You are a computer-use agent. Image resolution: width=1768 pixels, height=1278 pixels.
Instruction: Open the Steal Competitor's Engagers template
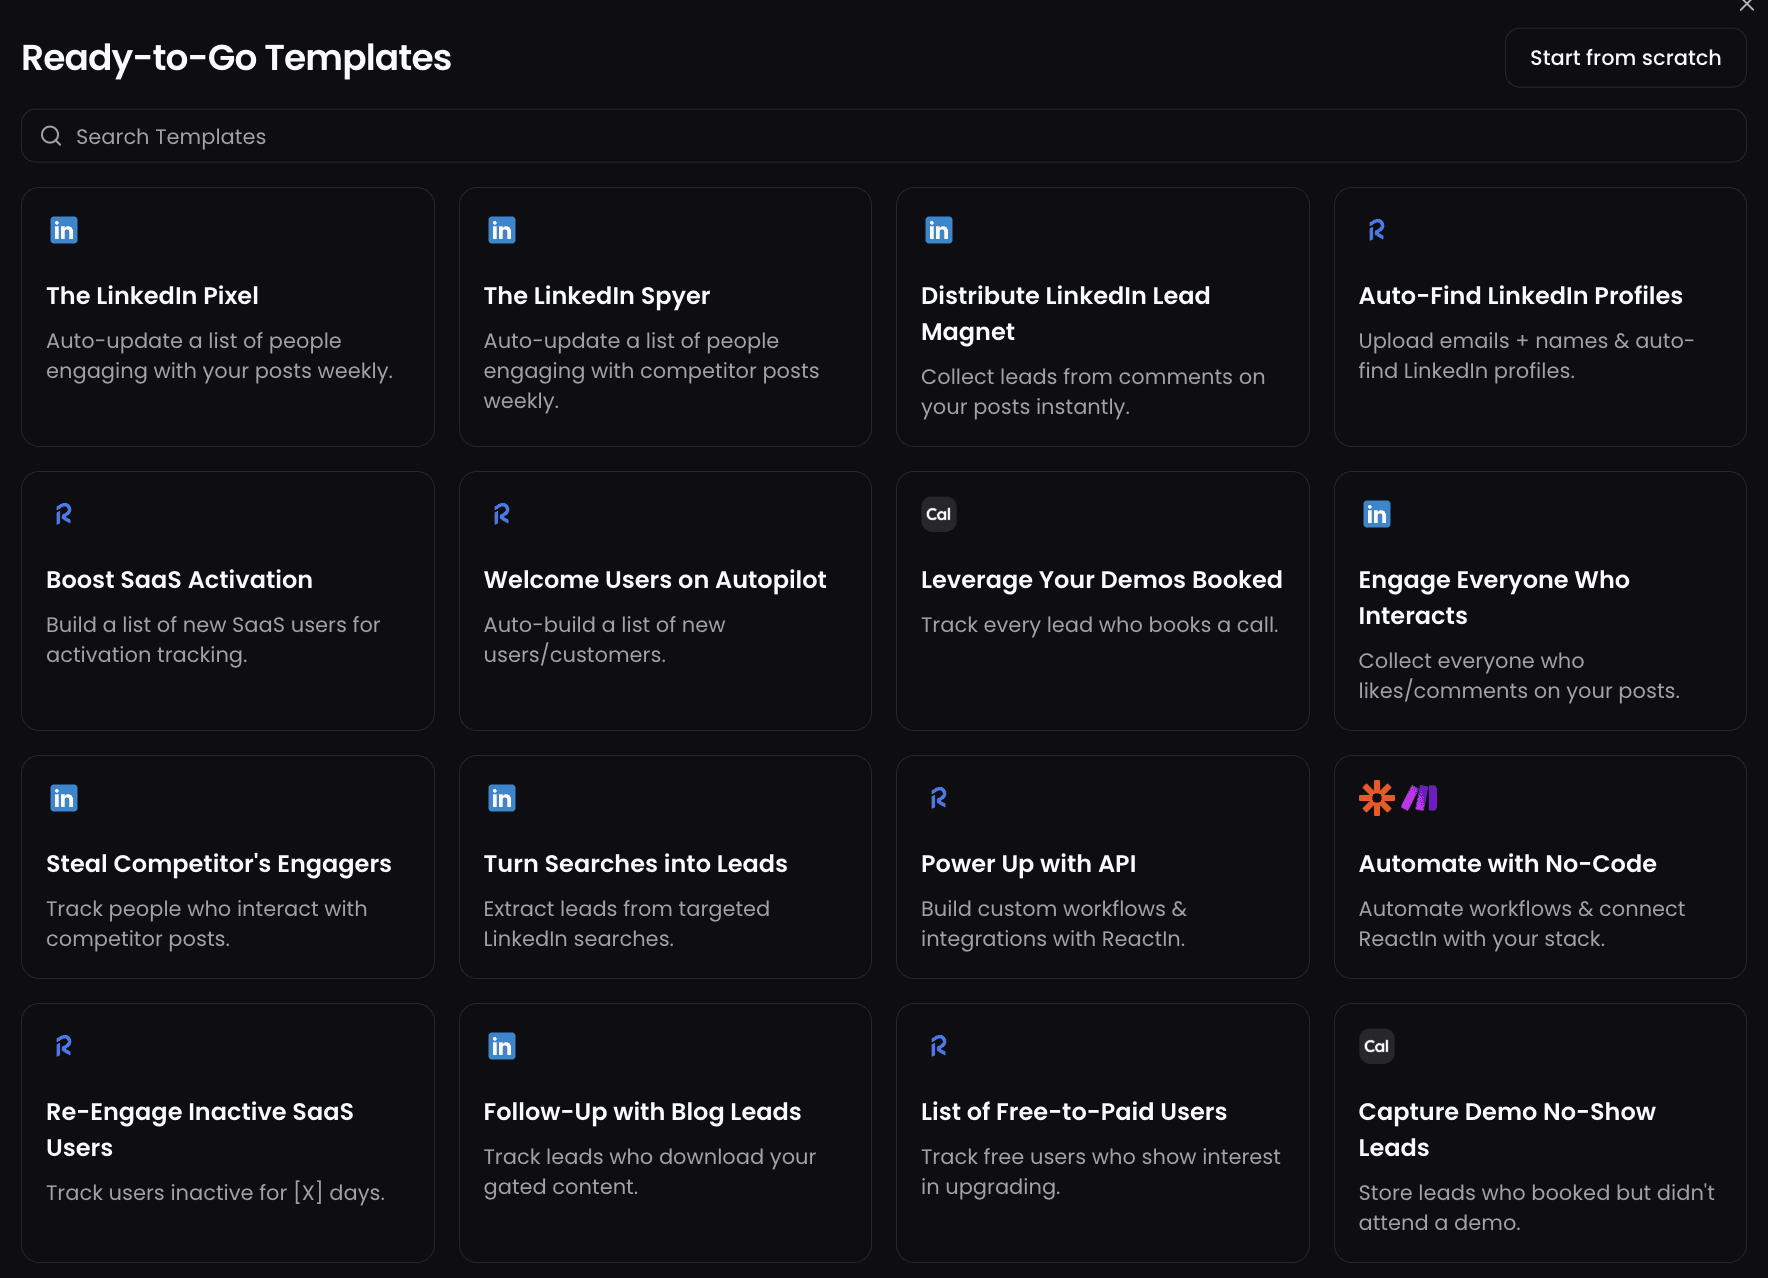coord(227,866)
